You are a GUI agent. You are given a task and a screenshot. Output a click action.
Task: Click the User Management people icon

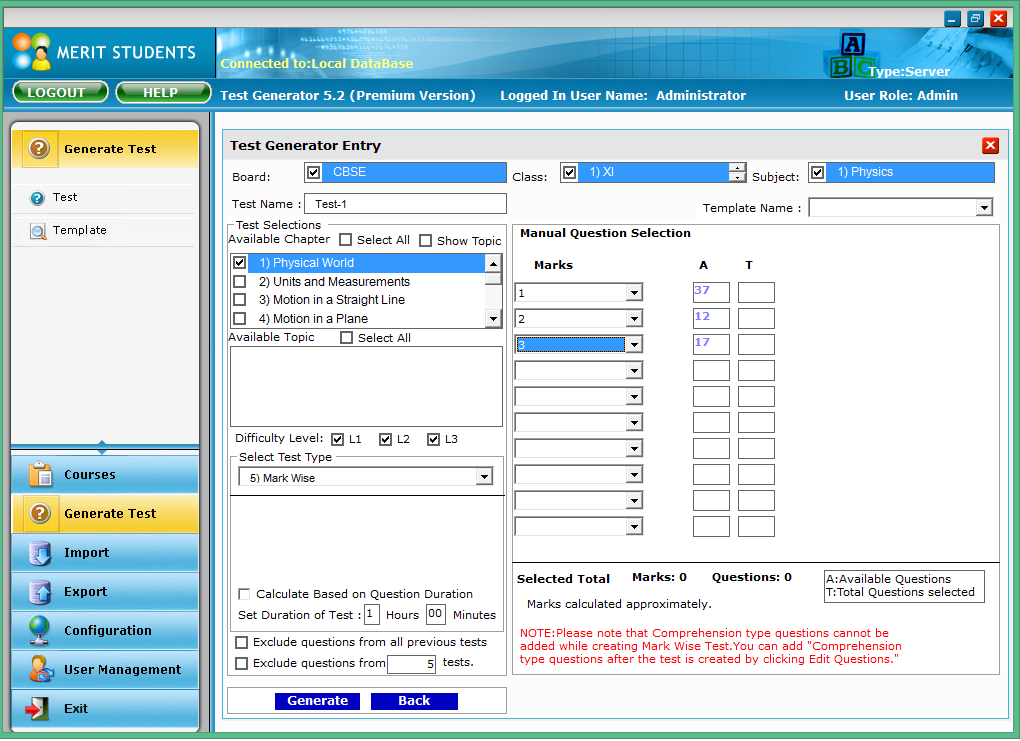coord(41,669)
